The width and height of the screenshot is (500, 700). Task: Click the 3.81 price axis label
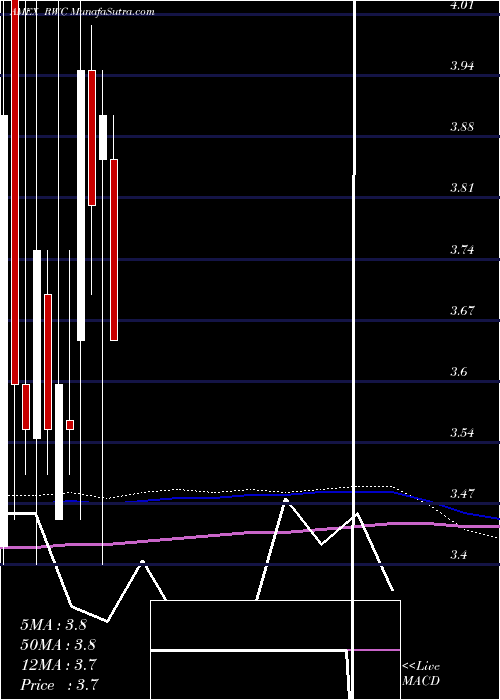tap(462, 188)
